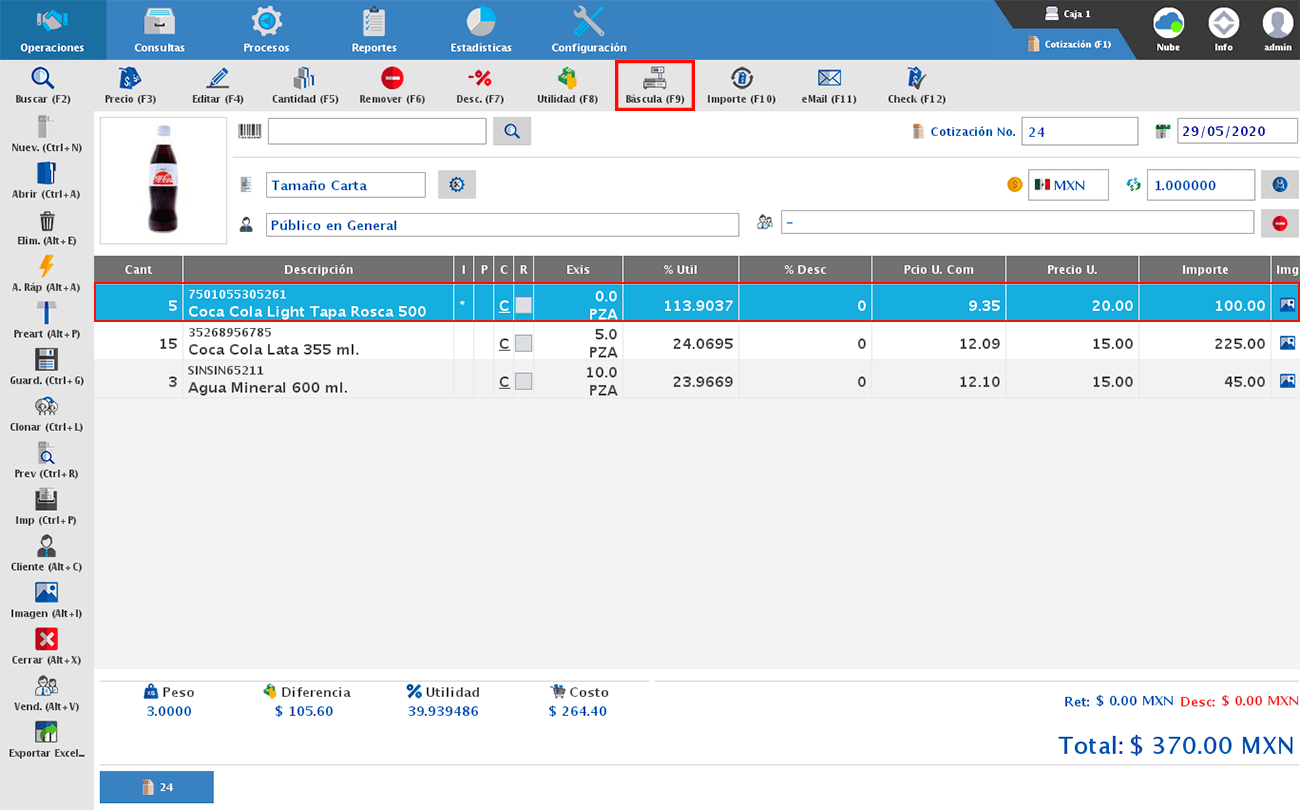This screenshot has width=1300, height=810.
Task: Click the barcode search magnifier button
Action: (511, 131)
